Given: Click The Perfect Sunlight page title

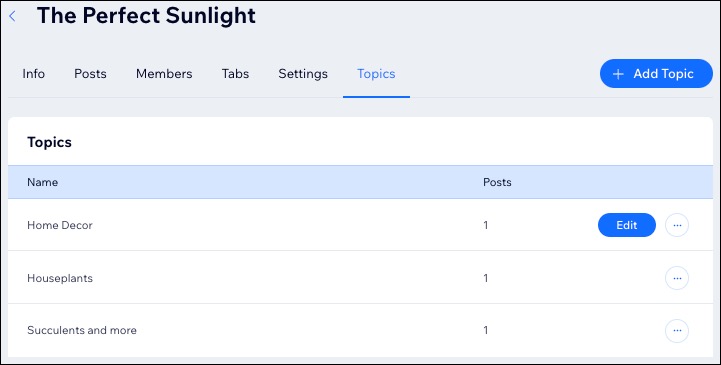Looking at the screenshot, I should pos(146,16).
